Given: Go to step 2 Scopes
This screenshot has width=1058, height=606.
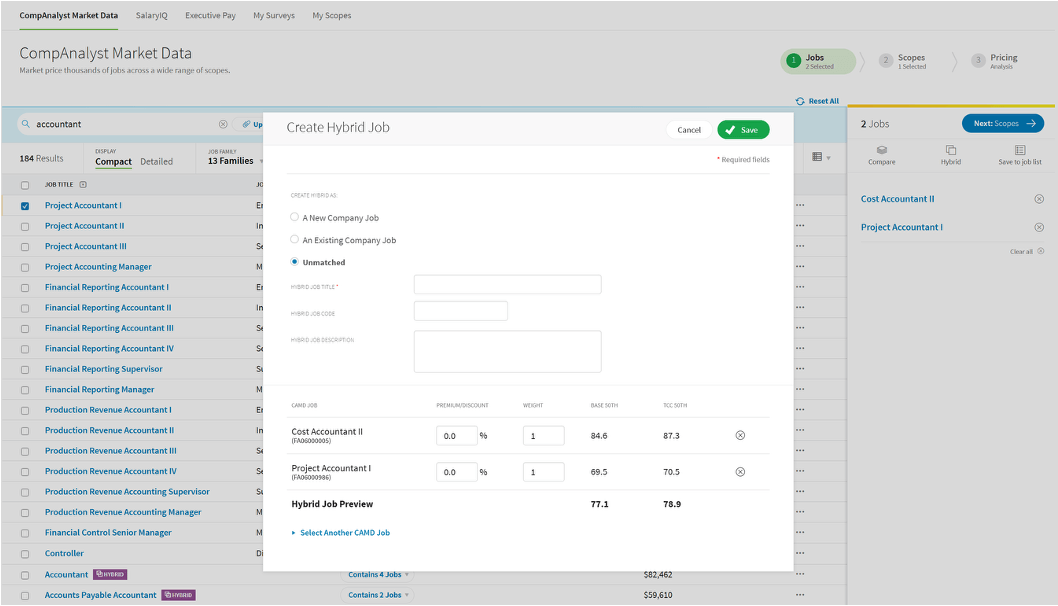Looking at the screenshot, I should point(903,61).
